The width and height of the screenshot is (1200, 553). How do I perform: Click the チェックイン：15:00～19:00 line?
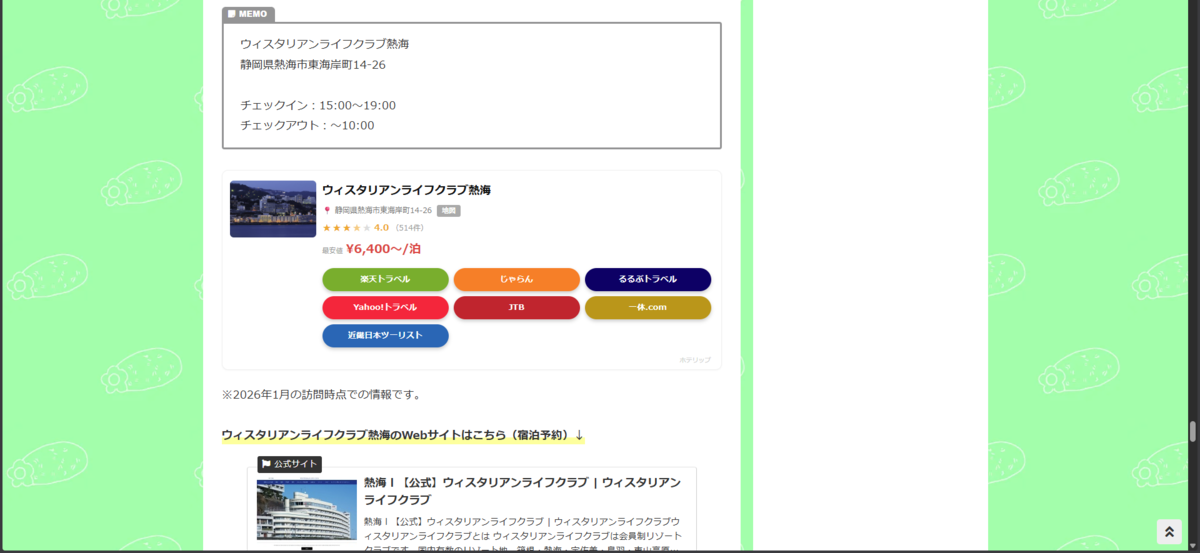[318, 105]
